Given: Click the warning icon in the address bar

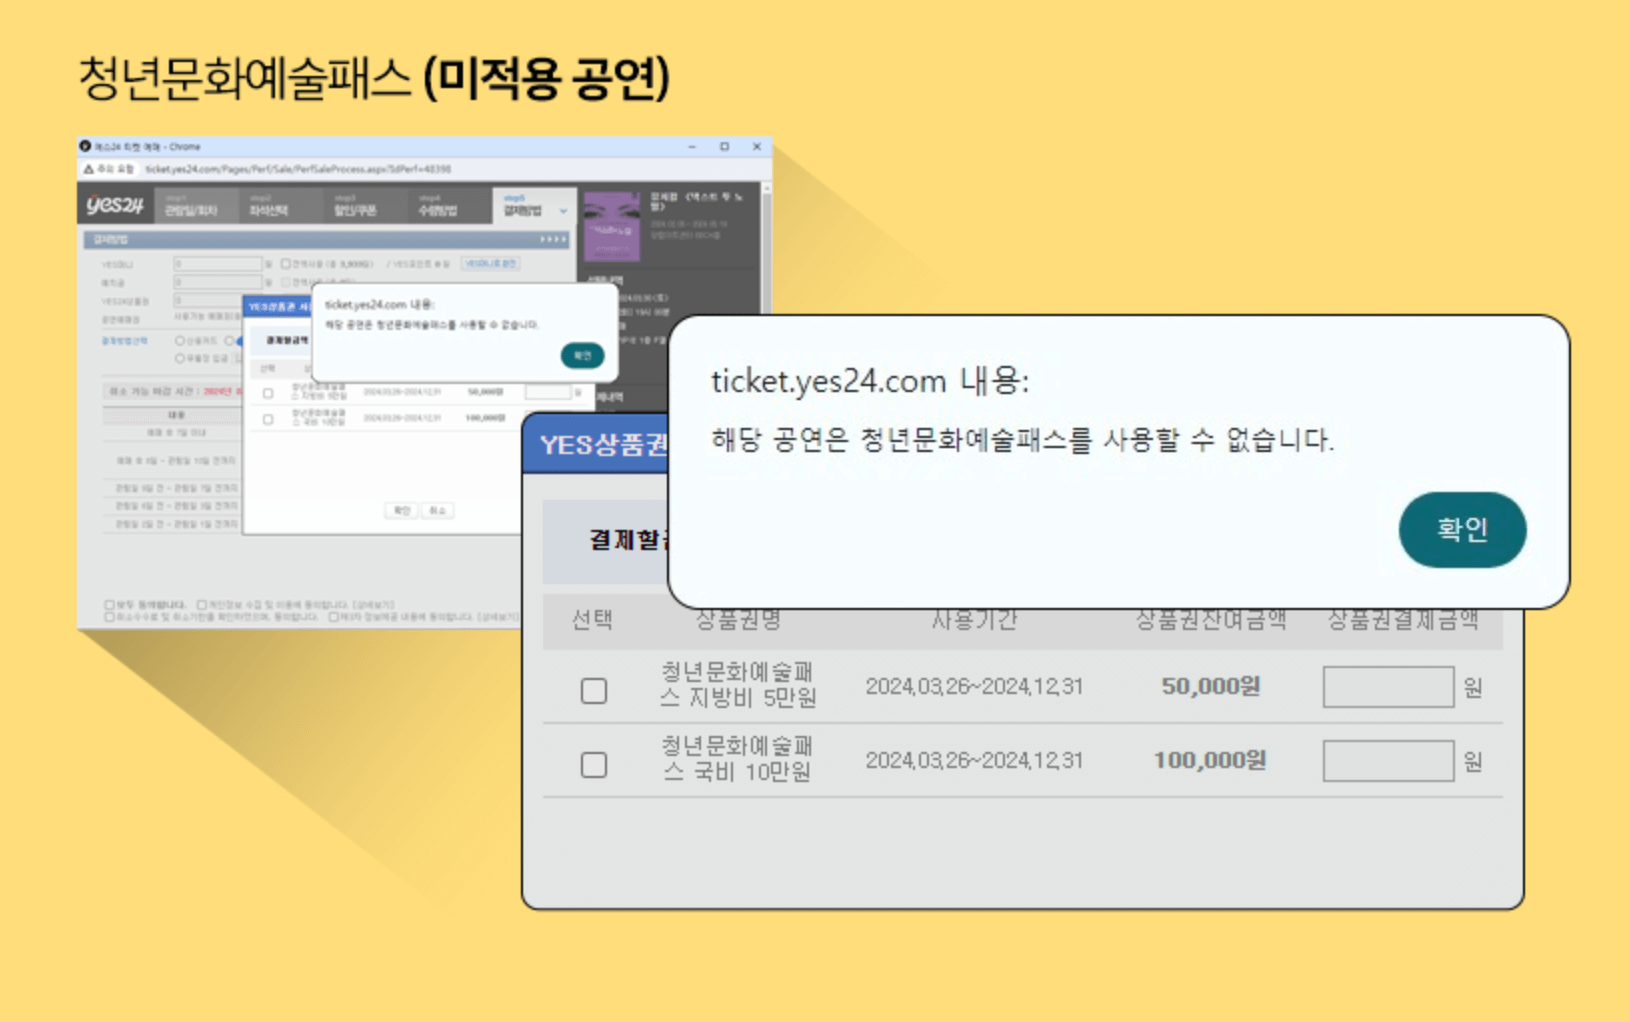Looking at the screenshot, I should 87,169.
